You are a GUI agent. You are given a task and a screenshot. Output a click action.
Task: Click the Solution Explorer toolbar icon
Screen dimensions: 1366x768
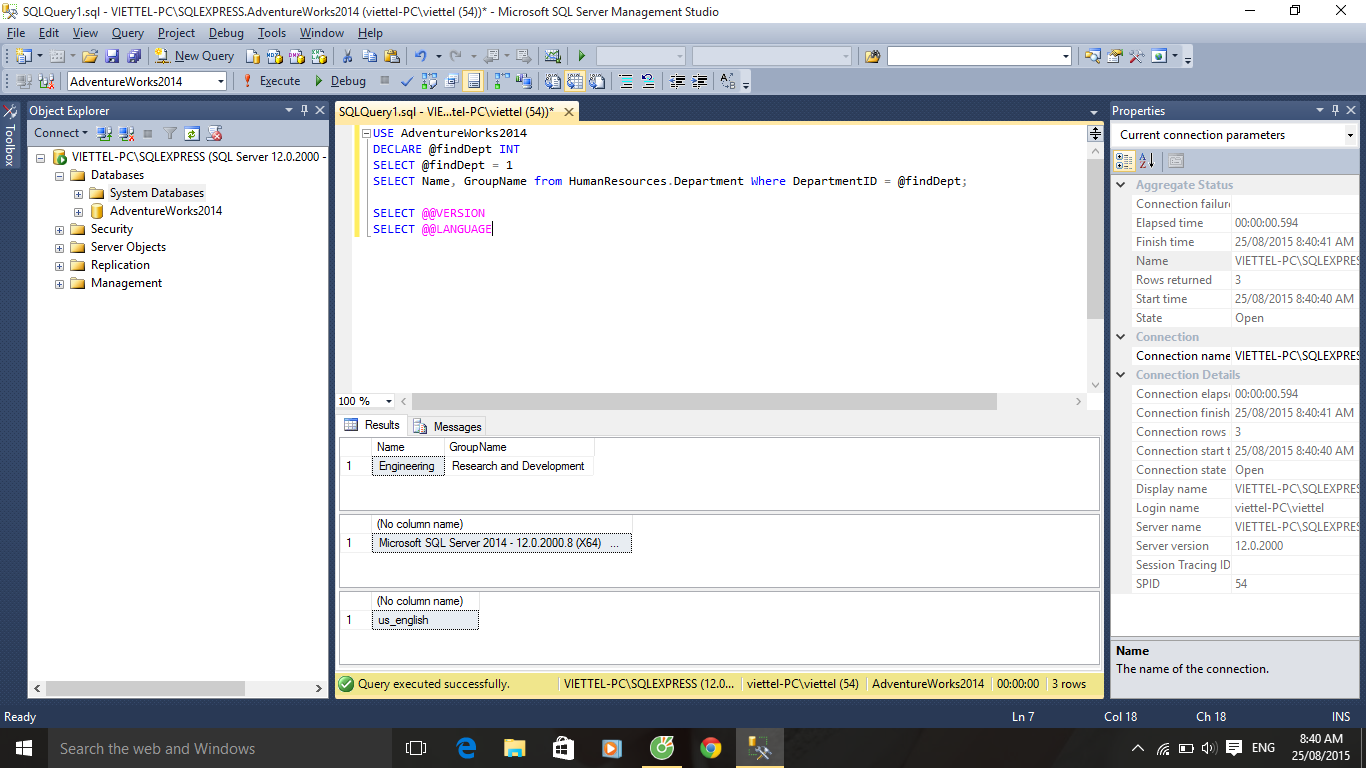pyautogui.click(x=1092, y=56)
